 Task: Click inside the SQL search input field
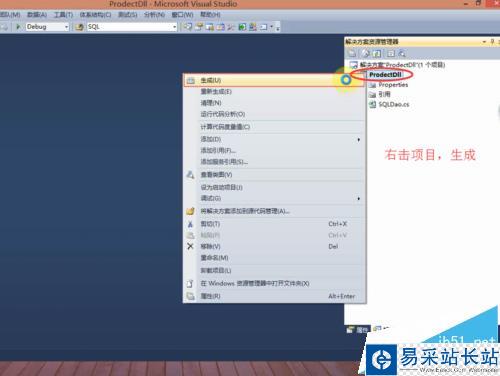tap(129, 27)
